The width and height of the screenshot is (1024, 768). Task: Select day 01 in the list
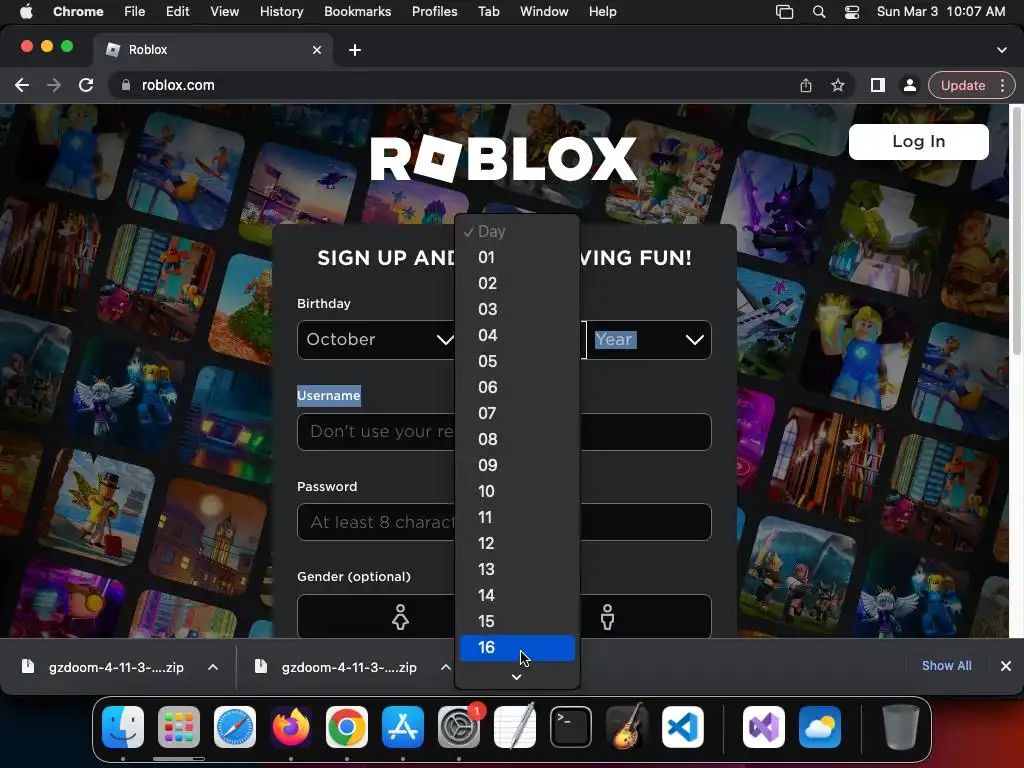517,257
